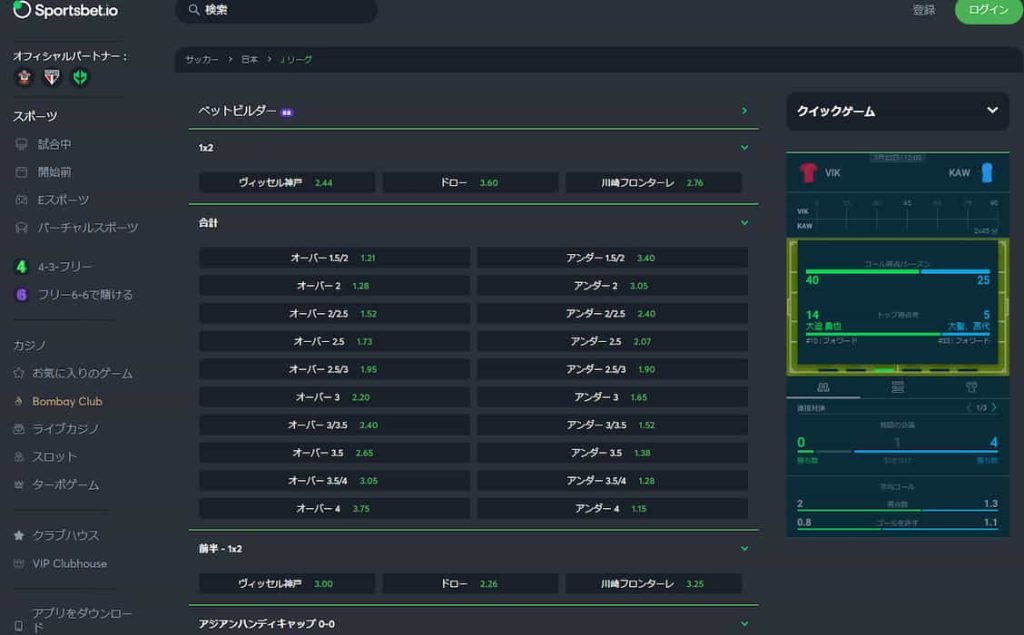Click the 開始前 calendar icon
This screenshot has width=1024, height=635.
[22, 172]
